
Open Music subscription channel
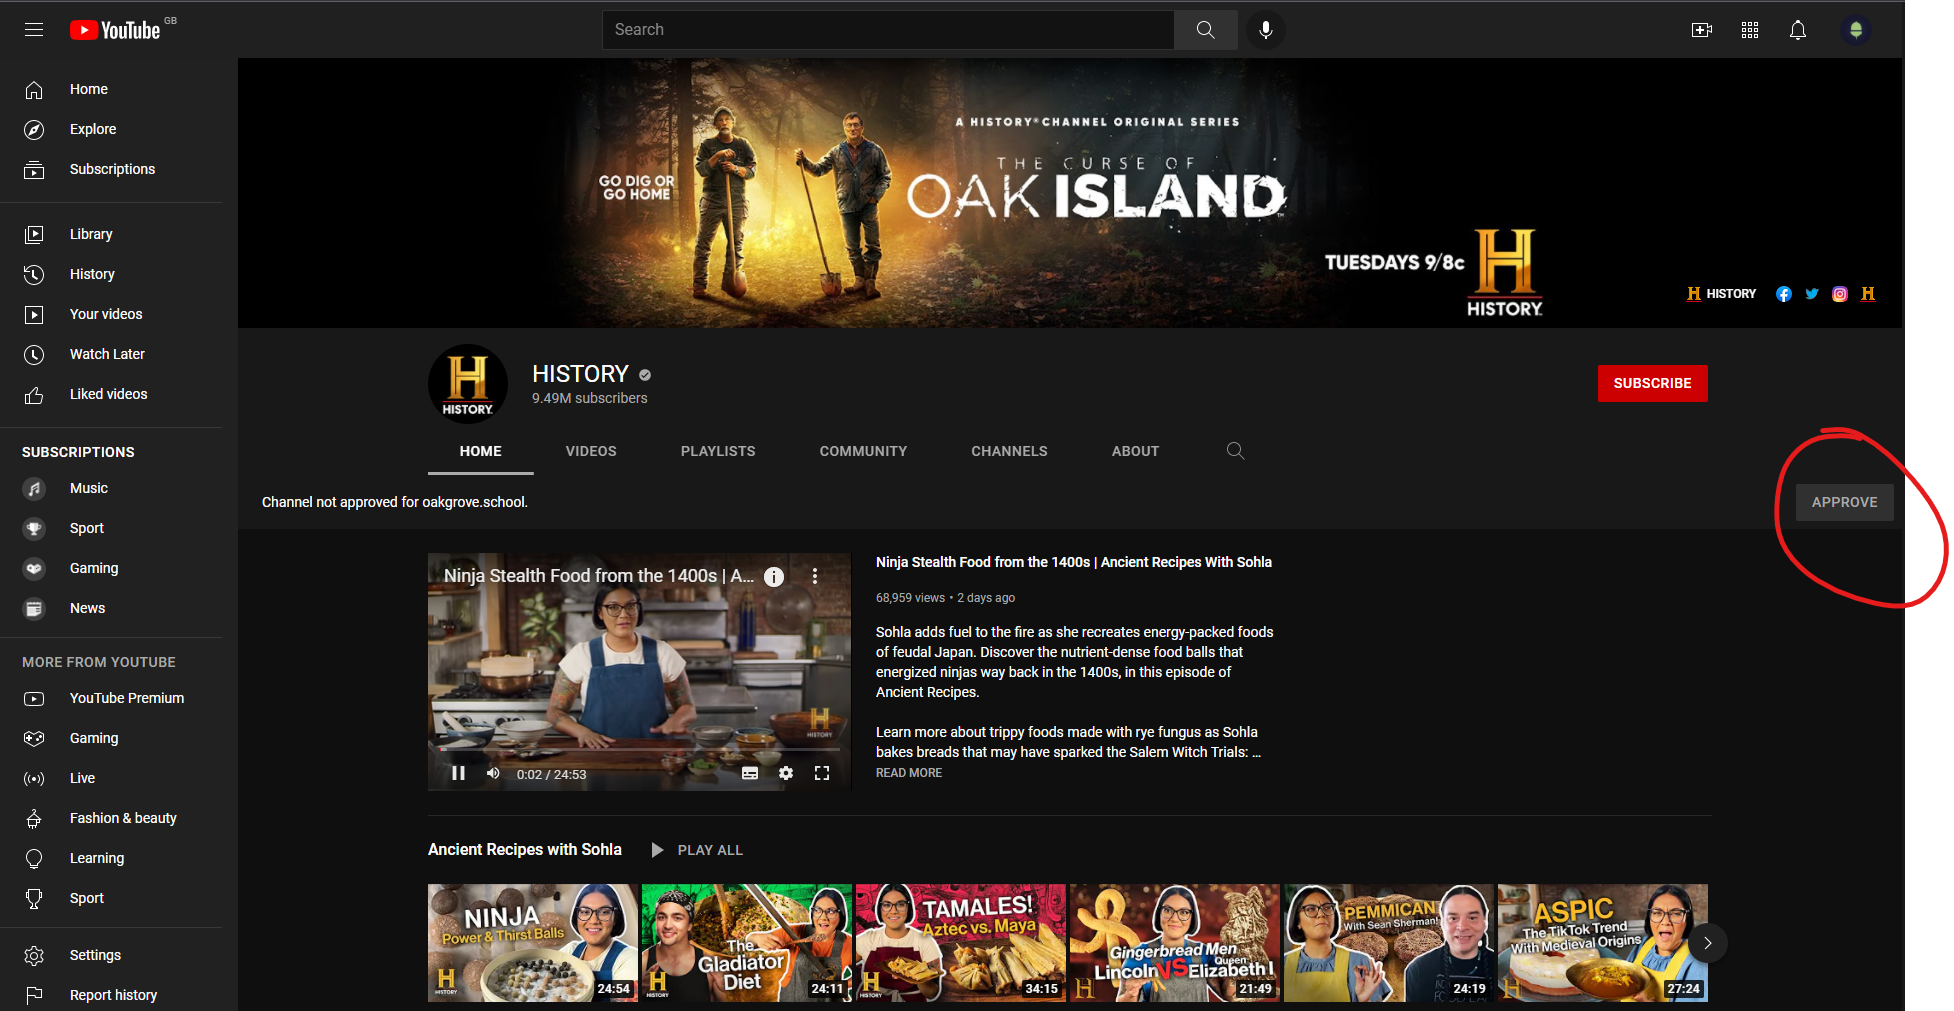point(111,488)
